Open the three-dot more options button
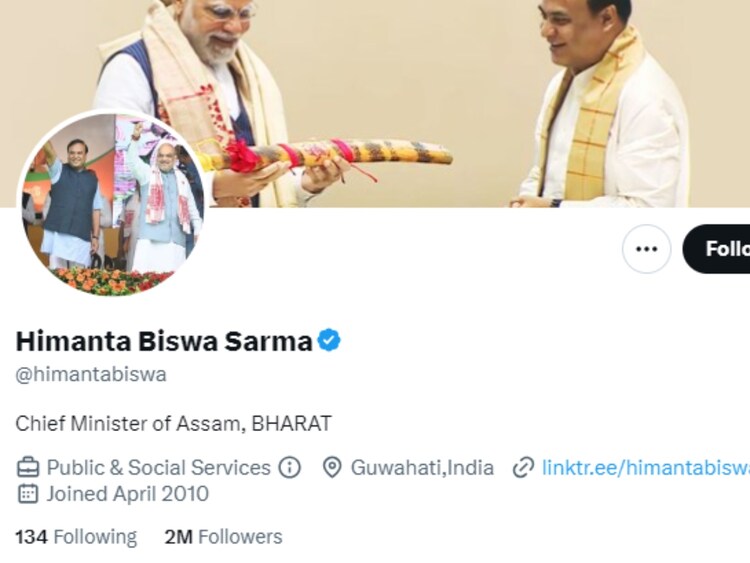 click(x=646, y=249)
